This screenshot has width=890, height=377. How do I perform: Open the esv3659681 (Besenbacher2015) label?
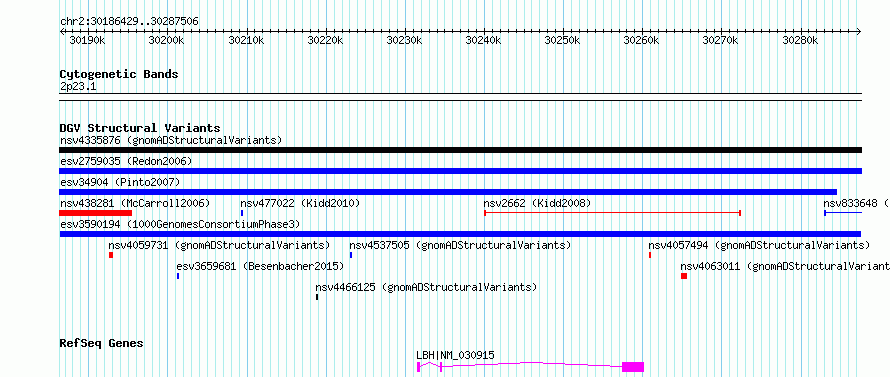260,266
